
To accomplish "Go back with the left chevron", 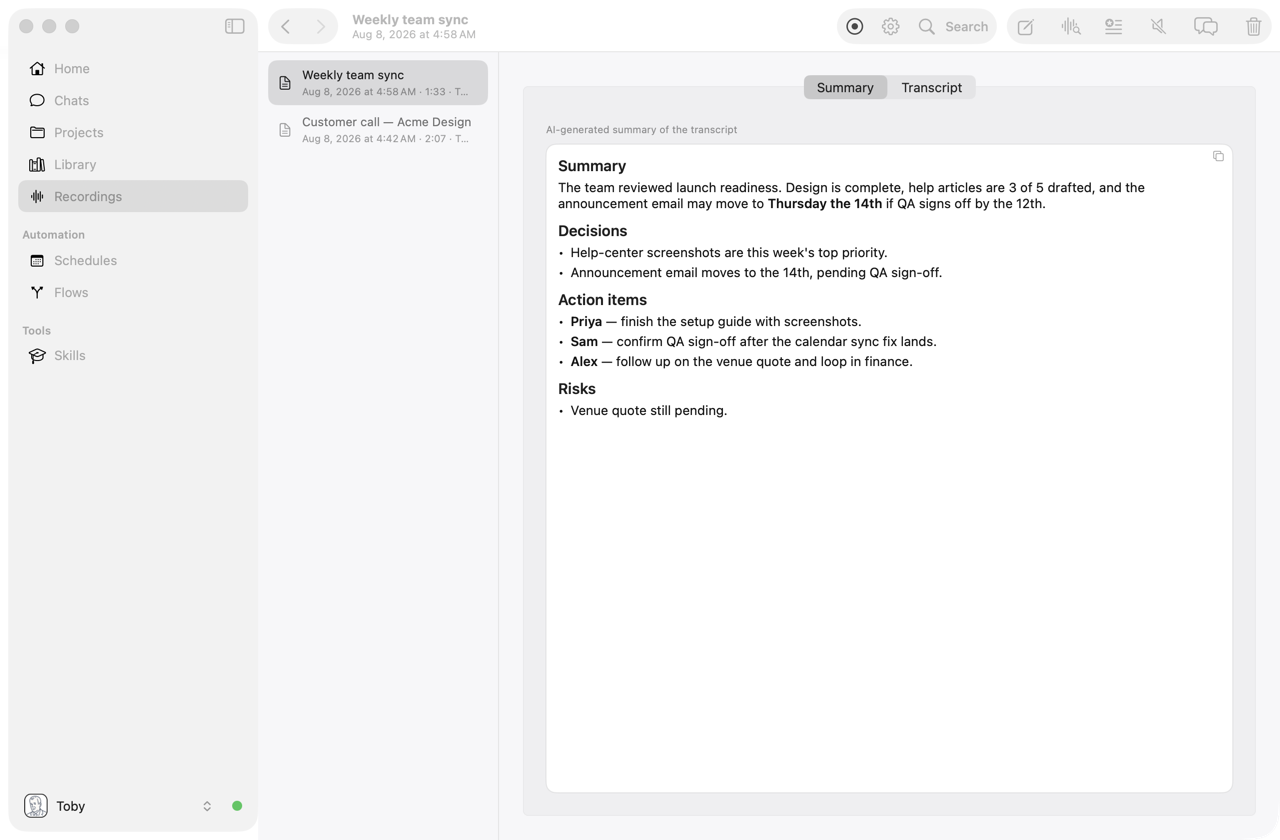I will click(x=286, y=27).
